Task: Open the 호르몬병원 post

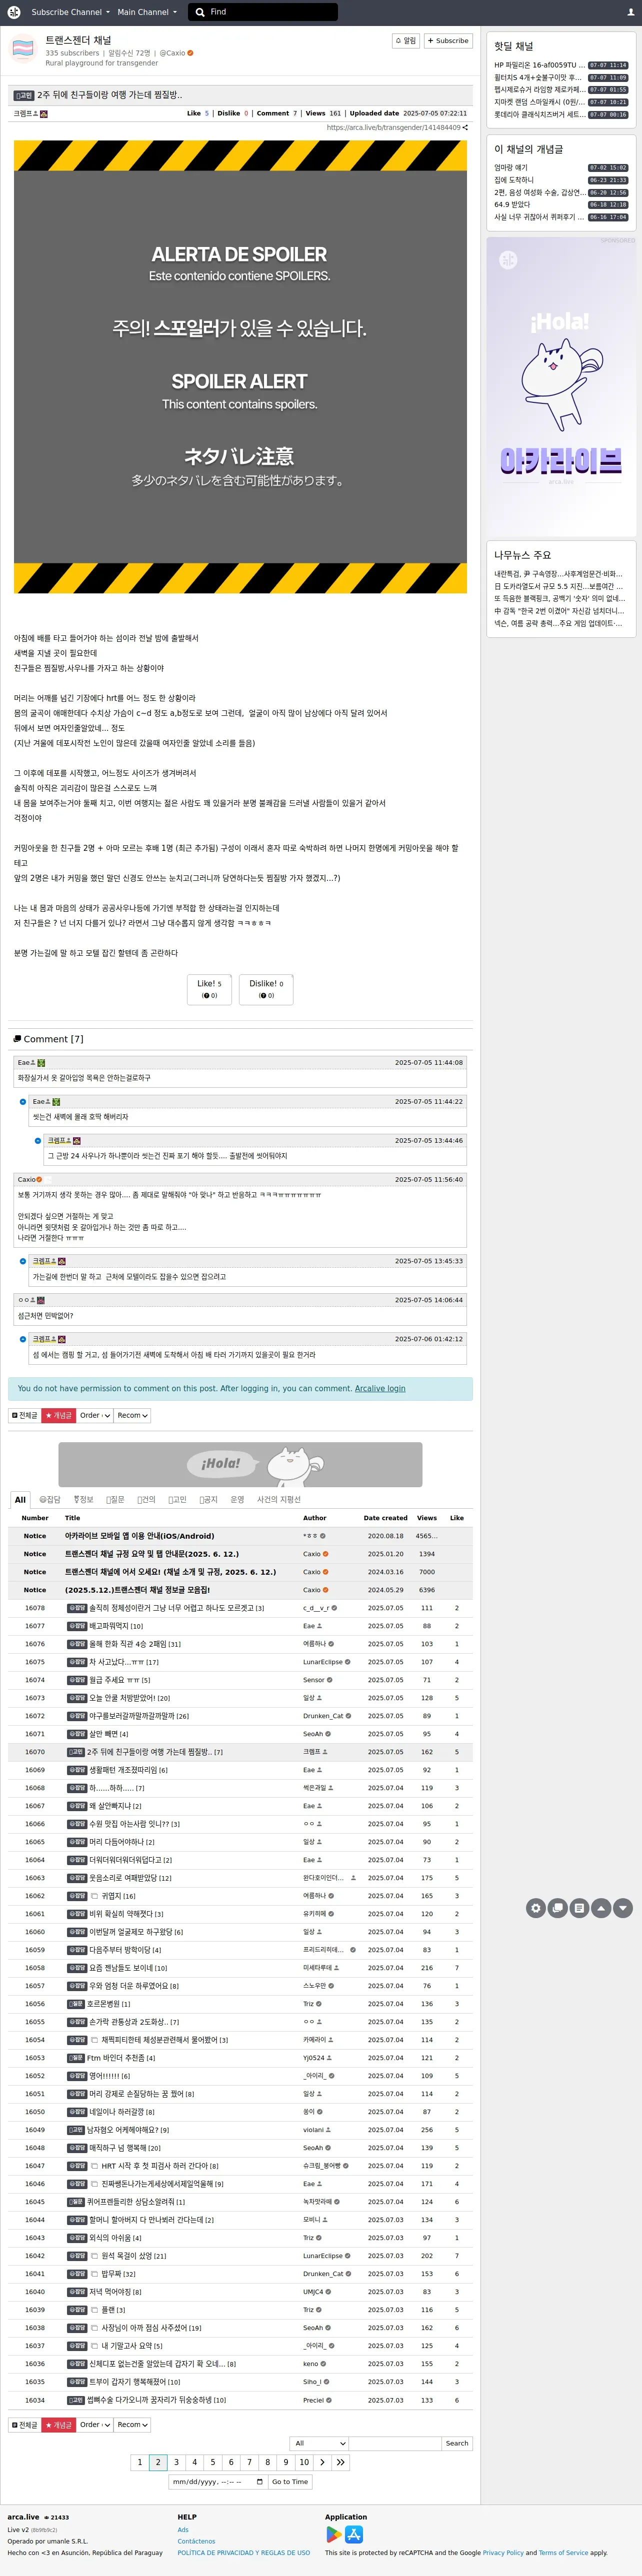Action: [104, 2004]
